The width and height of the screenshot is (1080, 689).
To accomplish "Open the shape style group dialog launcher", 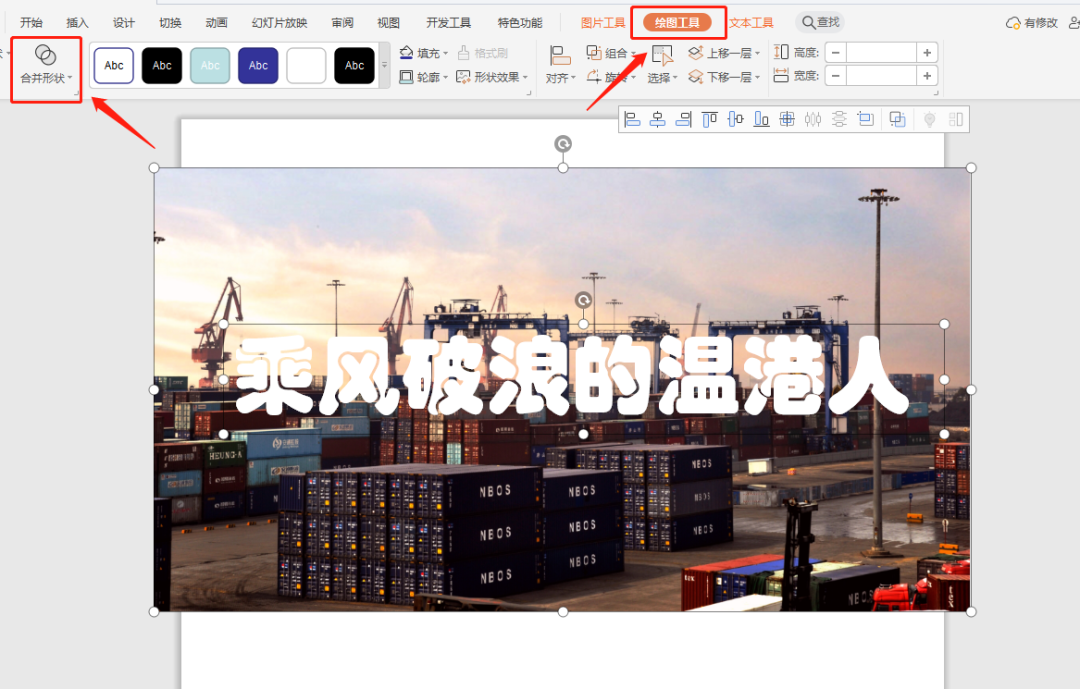I will pyautogui.click(x=529, y=92).
